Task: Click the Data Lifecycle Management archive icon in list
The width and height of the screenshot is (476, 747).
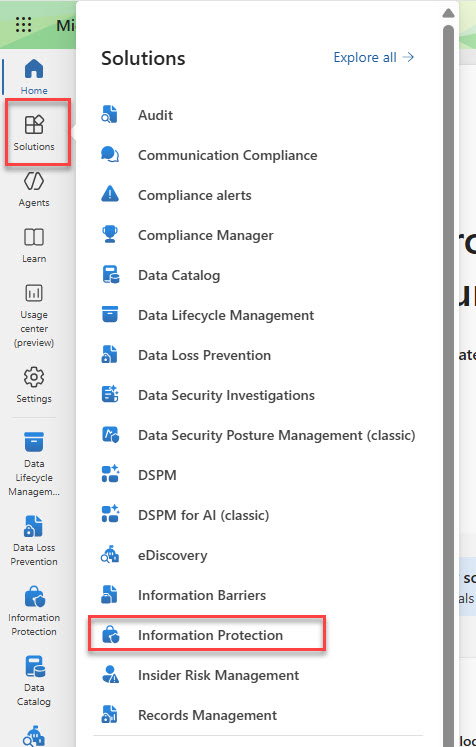Action: (x=110, y=315)
